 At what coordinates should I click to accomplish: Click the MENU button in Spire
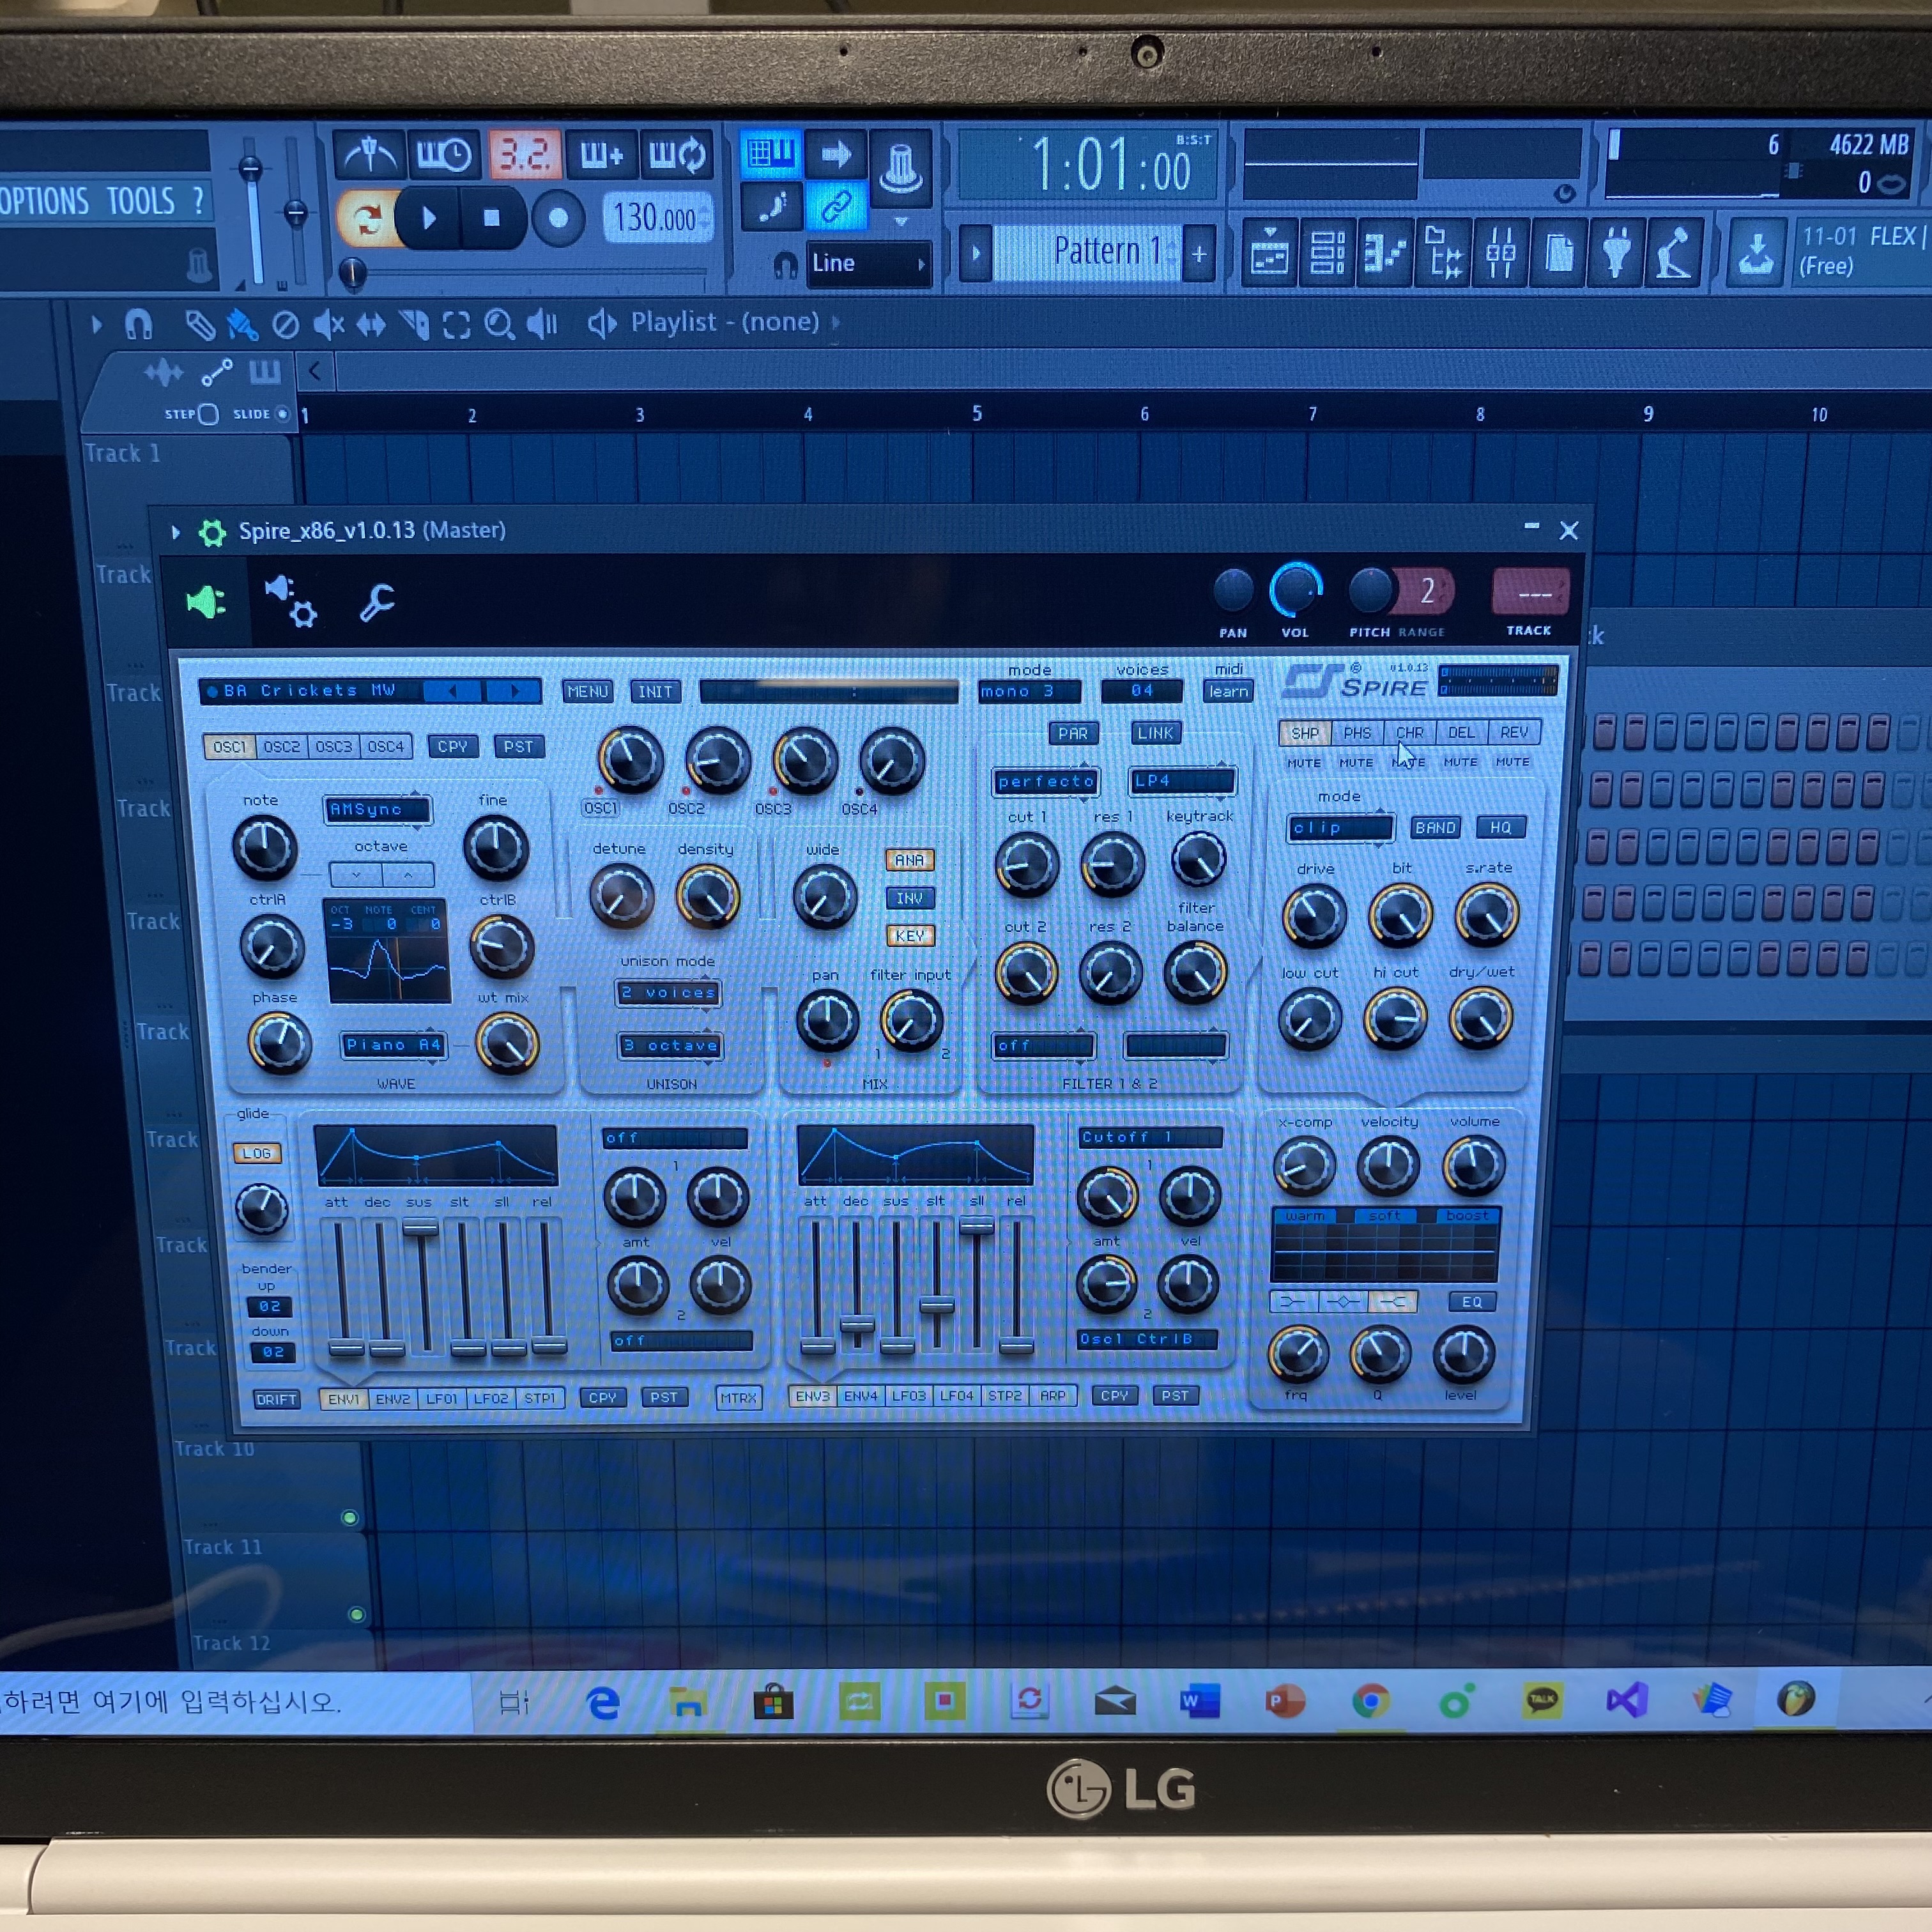point(587,692)
